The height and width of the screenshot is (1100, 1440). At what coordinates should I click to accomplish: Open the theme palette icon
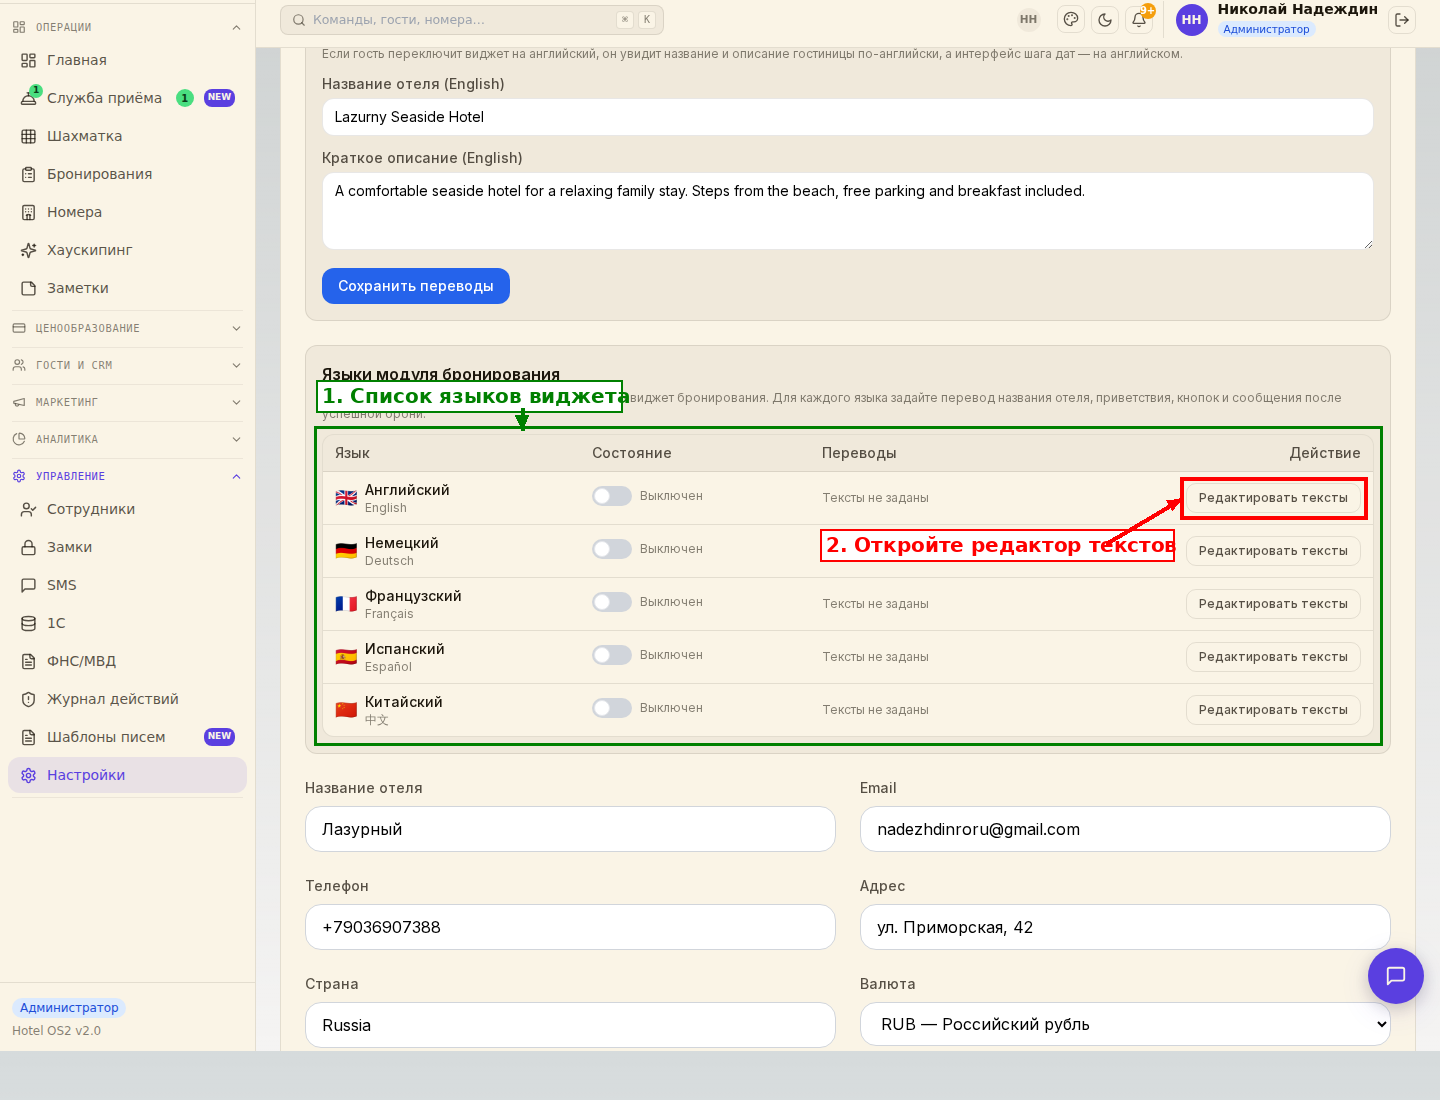[x=1071, y=19]
